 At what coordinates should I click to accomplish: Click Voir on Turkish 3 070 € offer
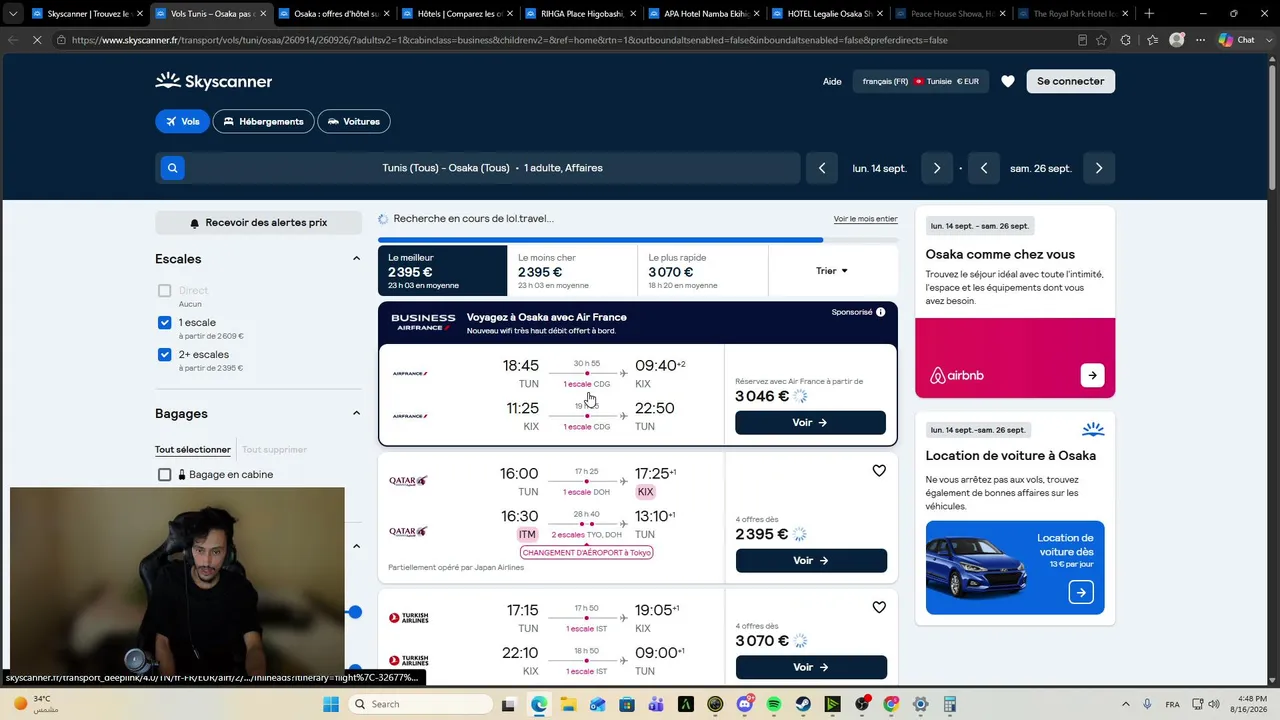[x=811, y=667]
